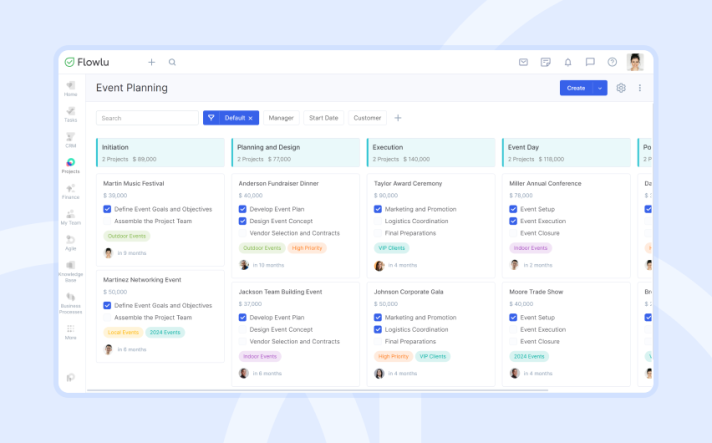Click the notifications bell icon
Viewport: 712px width, 443px height.
point(568,62)
